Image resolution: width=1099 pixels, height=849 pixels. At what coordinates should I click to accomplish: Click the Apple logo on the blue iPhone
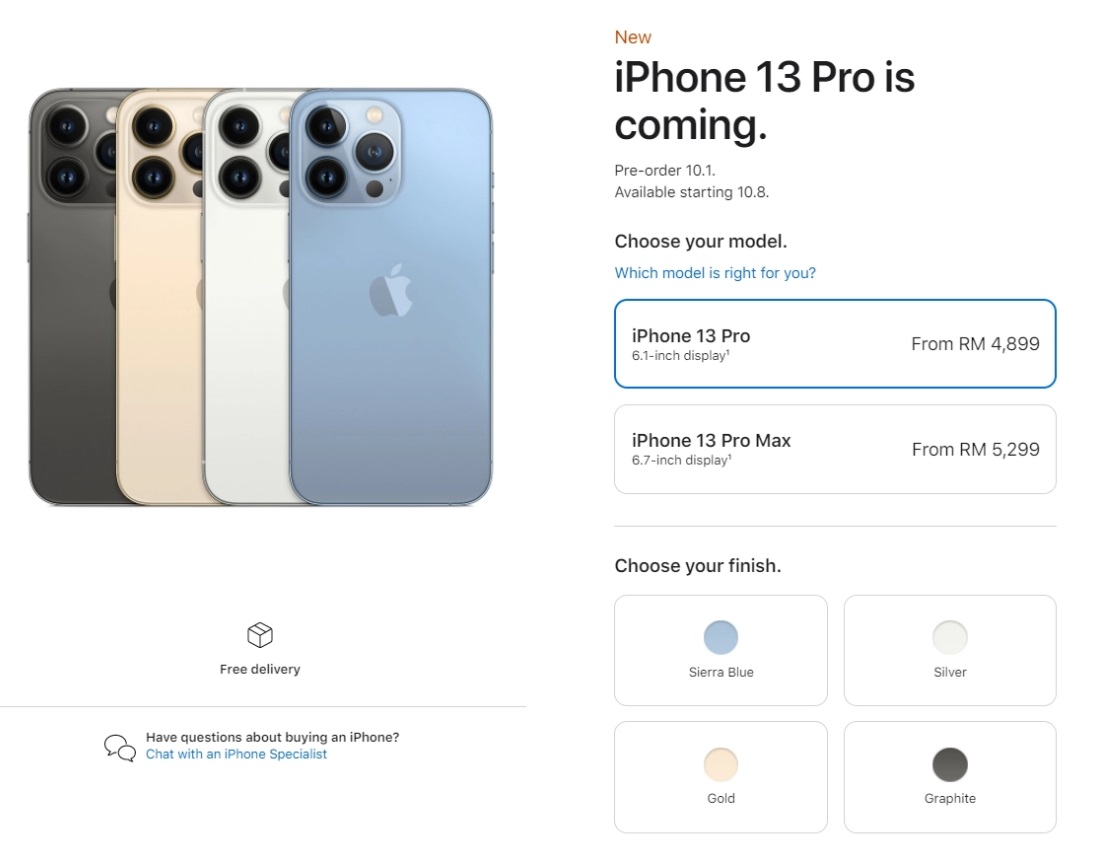pyautogui.click(x=391, y=291)
